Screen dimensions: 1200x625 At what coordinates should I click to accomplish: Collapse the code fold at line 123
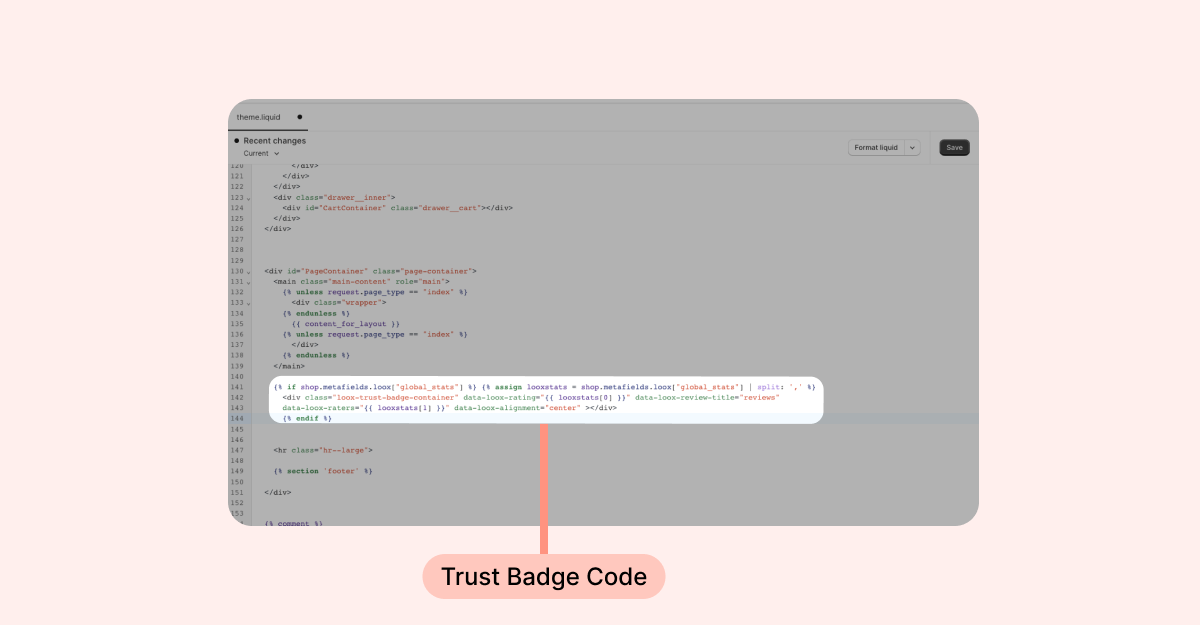click(x=249, y=198)
